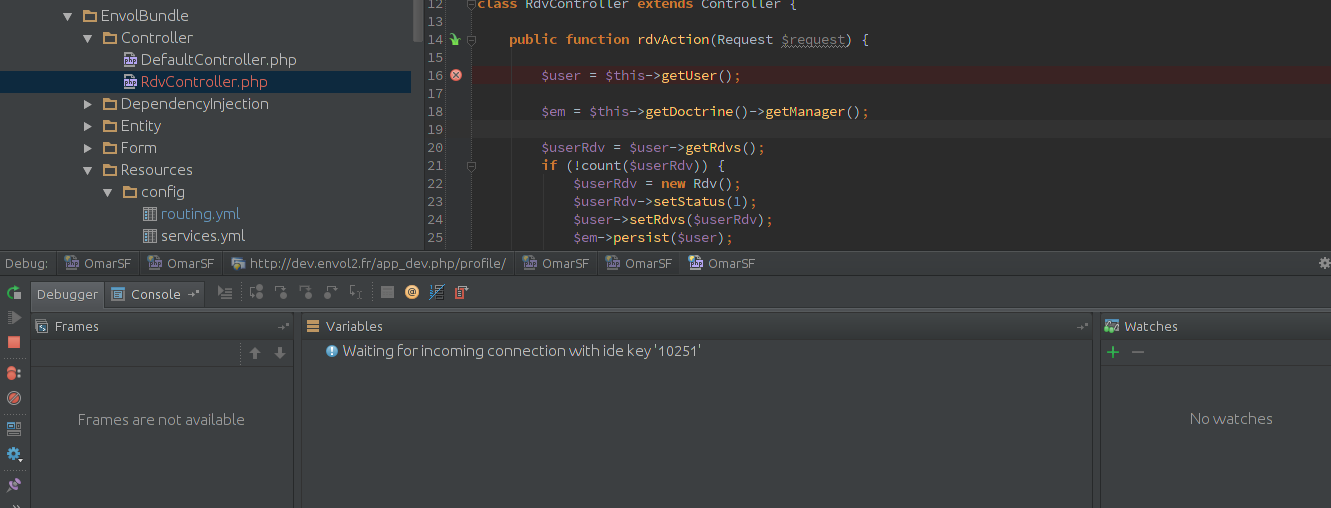Hide the Variables panel using its header arrow
1331x508 pixels.
coord(1083,327)
